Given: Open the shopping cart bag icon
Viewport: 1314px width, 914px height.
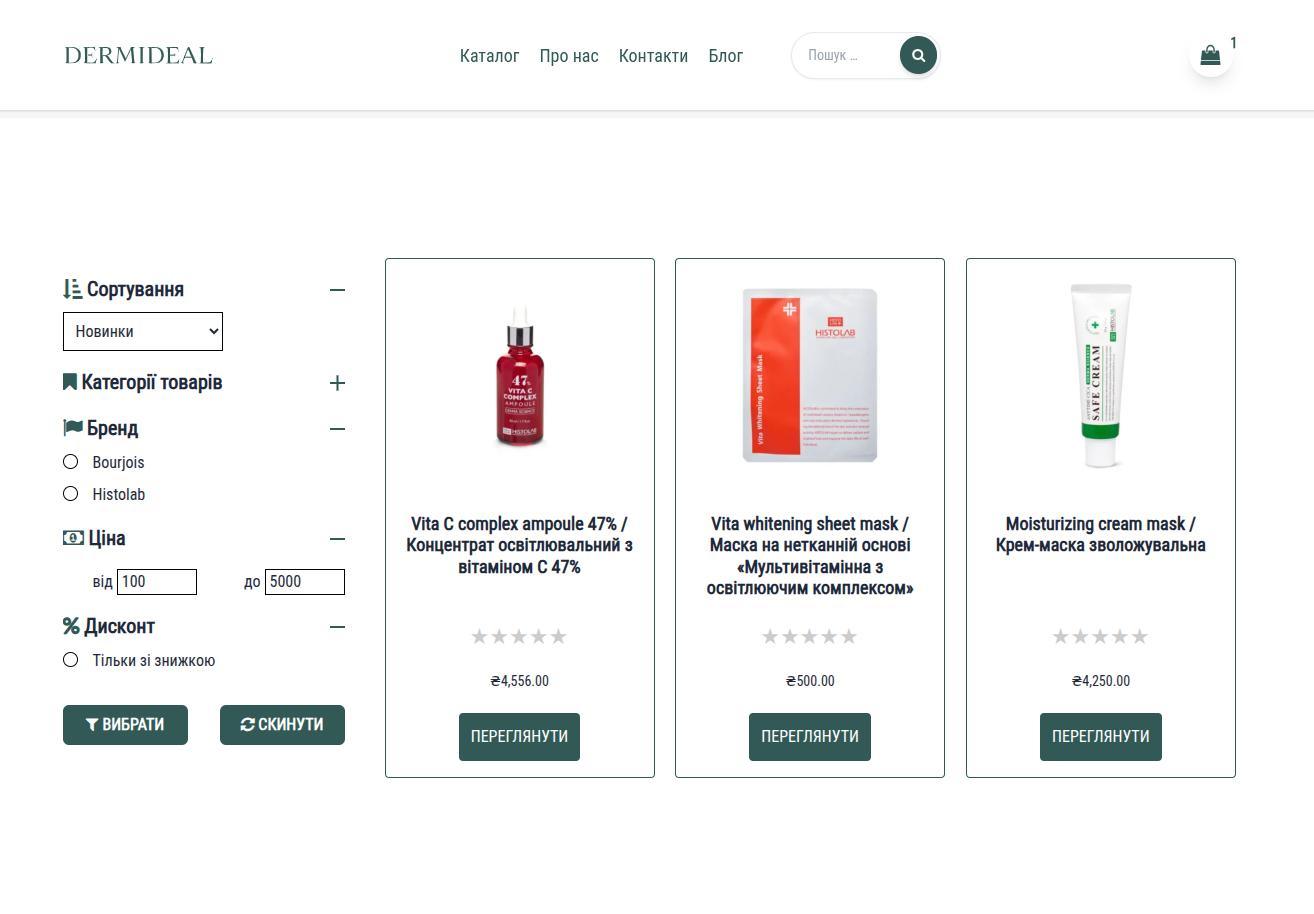Looking at the screenshot, I should pos(1210,56).
